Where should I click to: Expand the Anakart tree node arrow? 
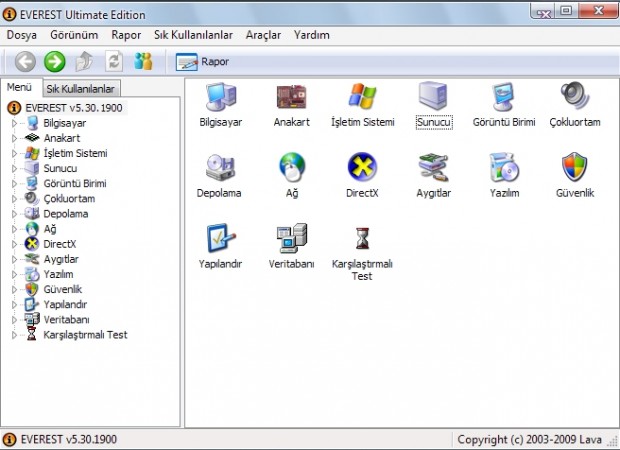pos(14,138)
